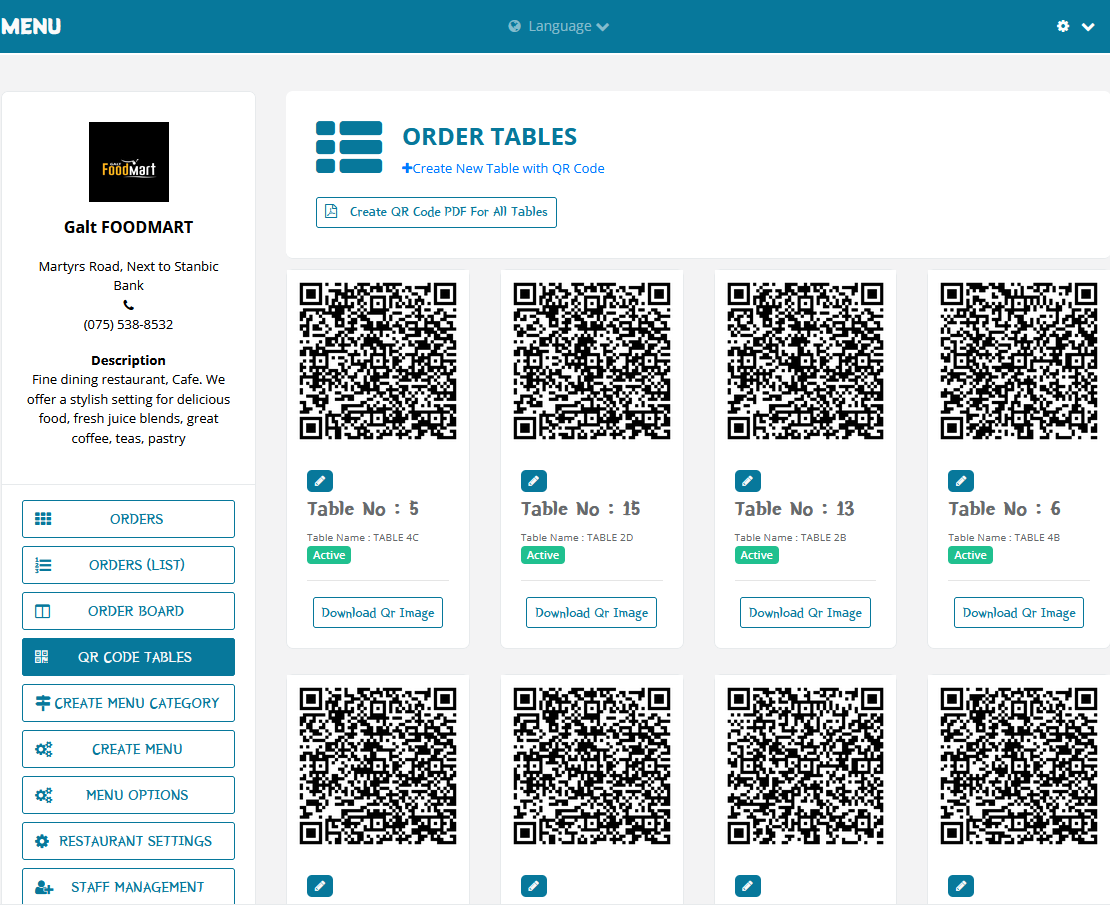Select QR Code Tables in sidebar
Screen dimensions: 1118x906
(128, 657)
